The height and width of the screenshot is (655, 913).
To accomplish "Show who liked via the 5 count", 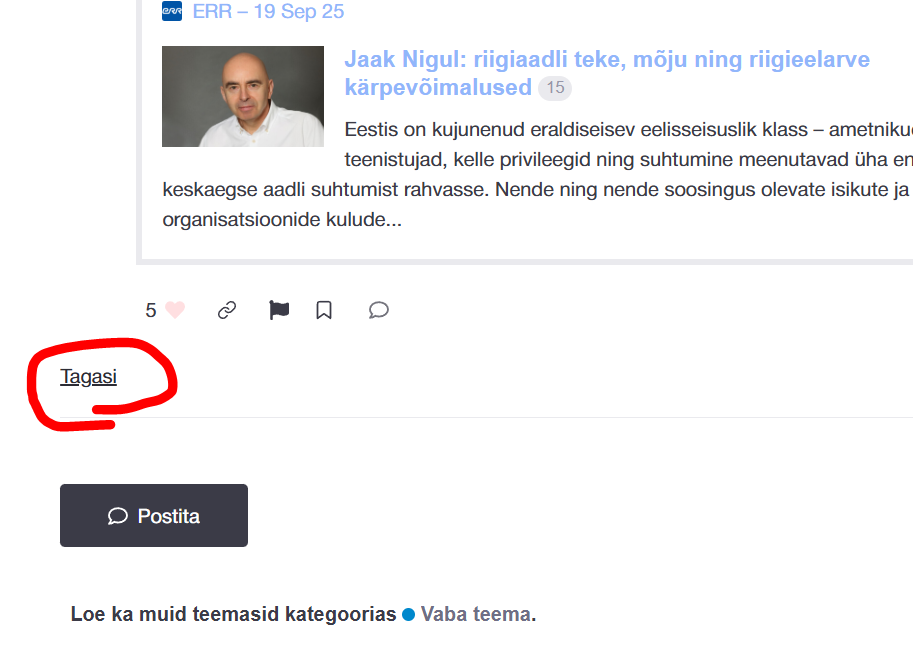I will (151, 310).
